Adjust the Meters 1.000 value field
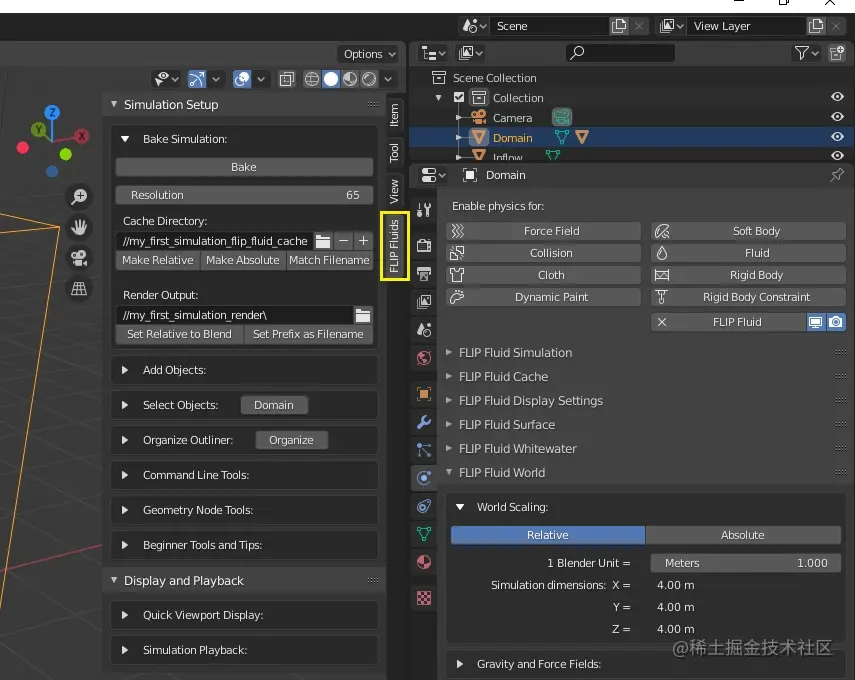The image size is (855, 680). (745, 563)
